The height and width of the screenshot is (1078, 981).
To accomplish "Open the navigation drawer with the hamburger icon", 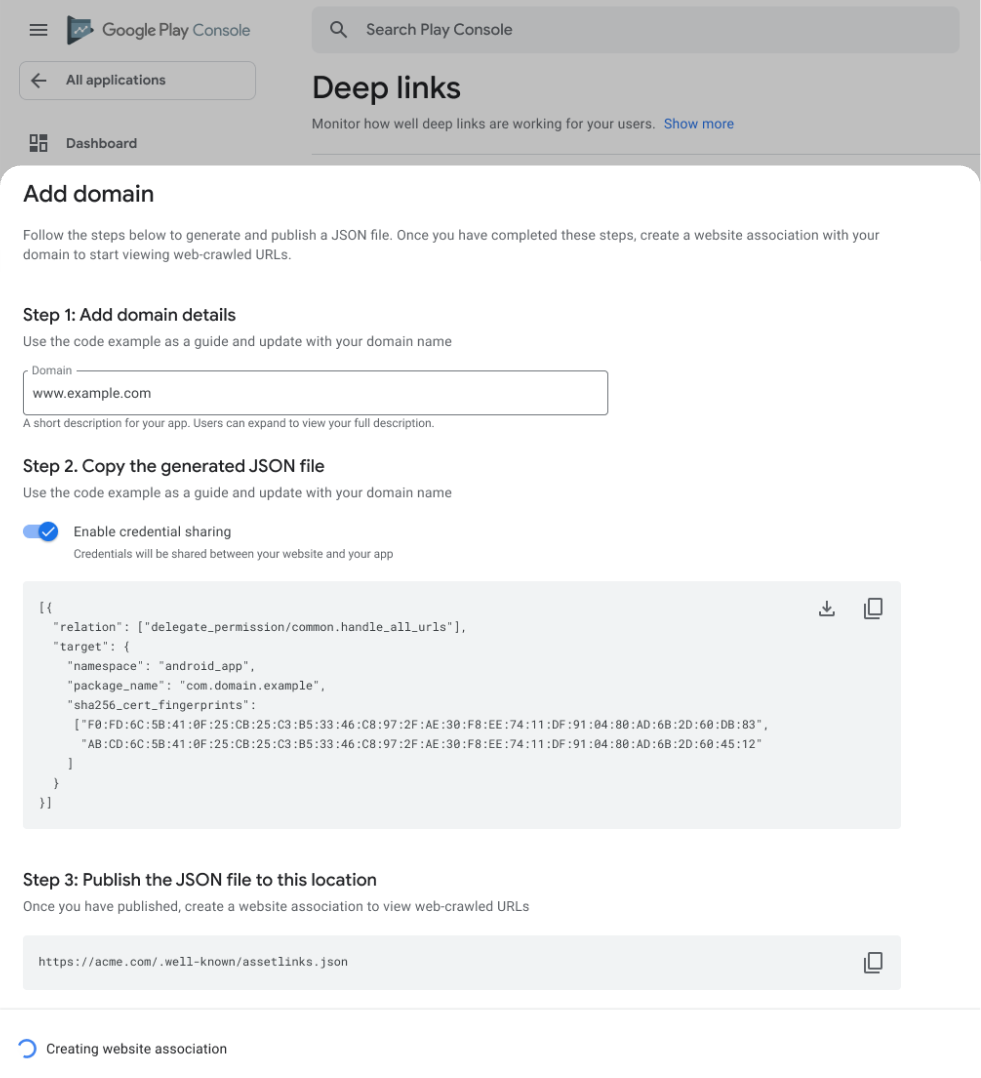I will tap(38, 30).
